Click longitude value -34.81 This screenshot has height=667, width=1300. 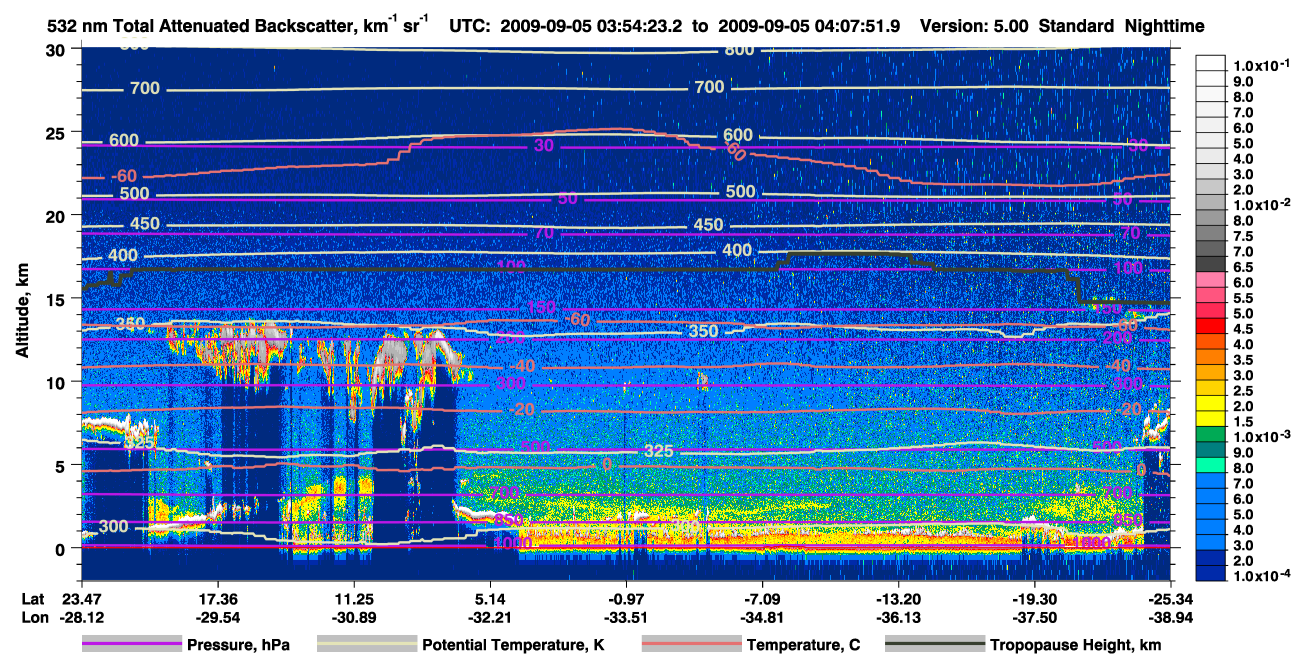[x=763, y=617]
